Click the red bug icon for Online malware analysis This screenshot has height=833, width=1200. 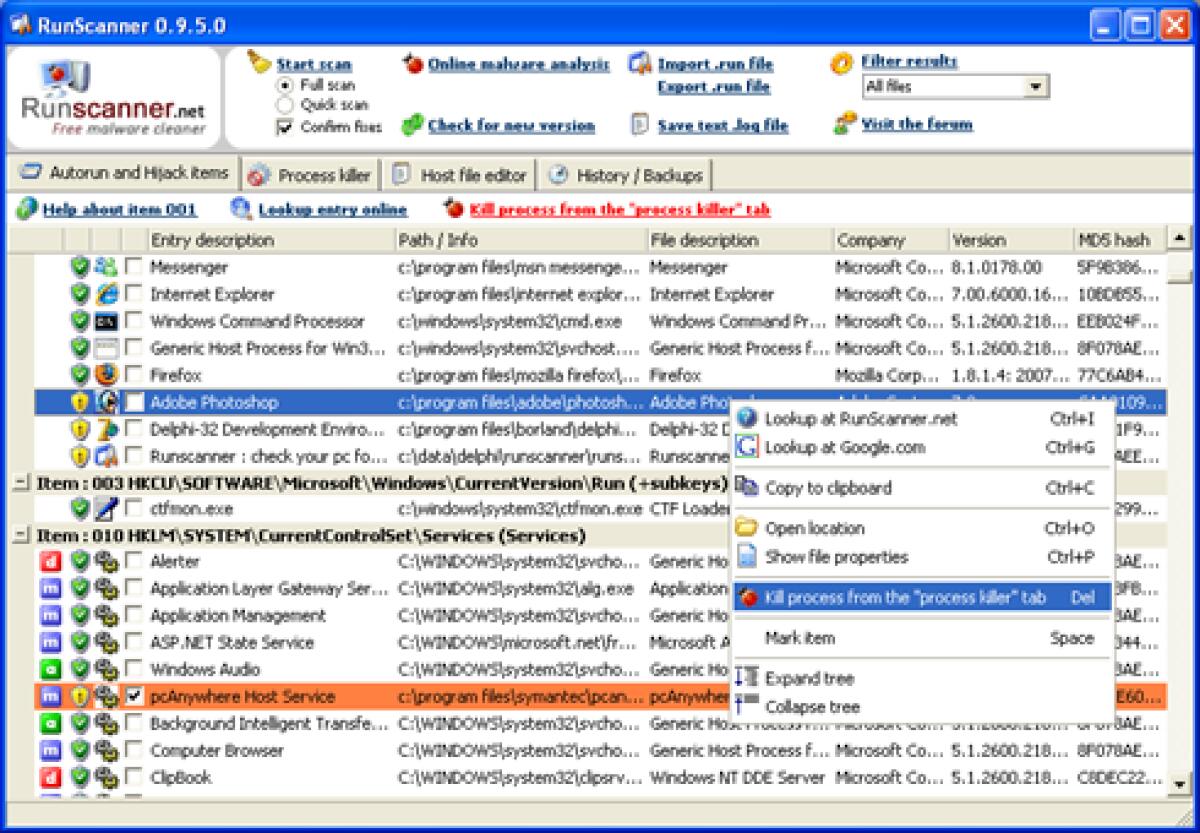point(413,64)
